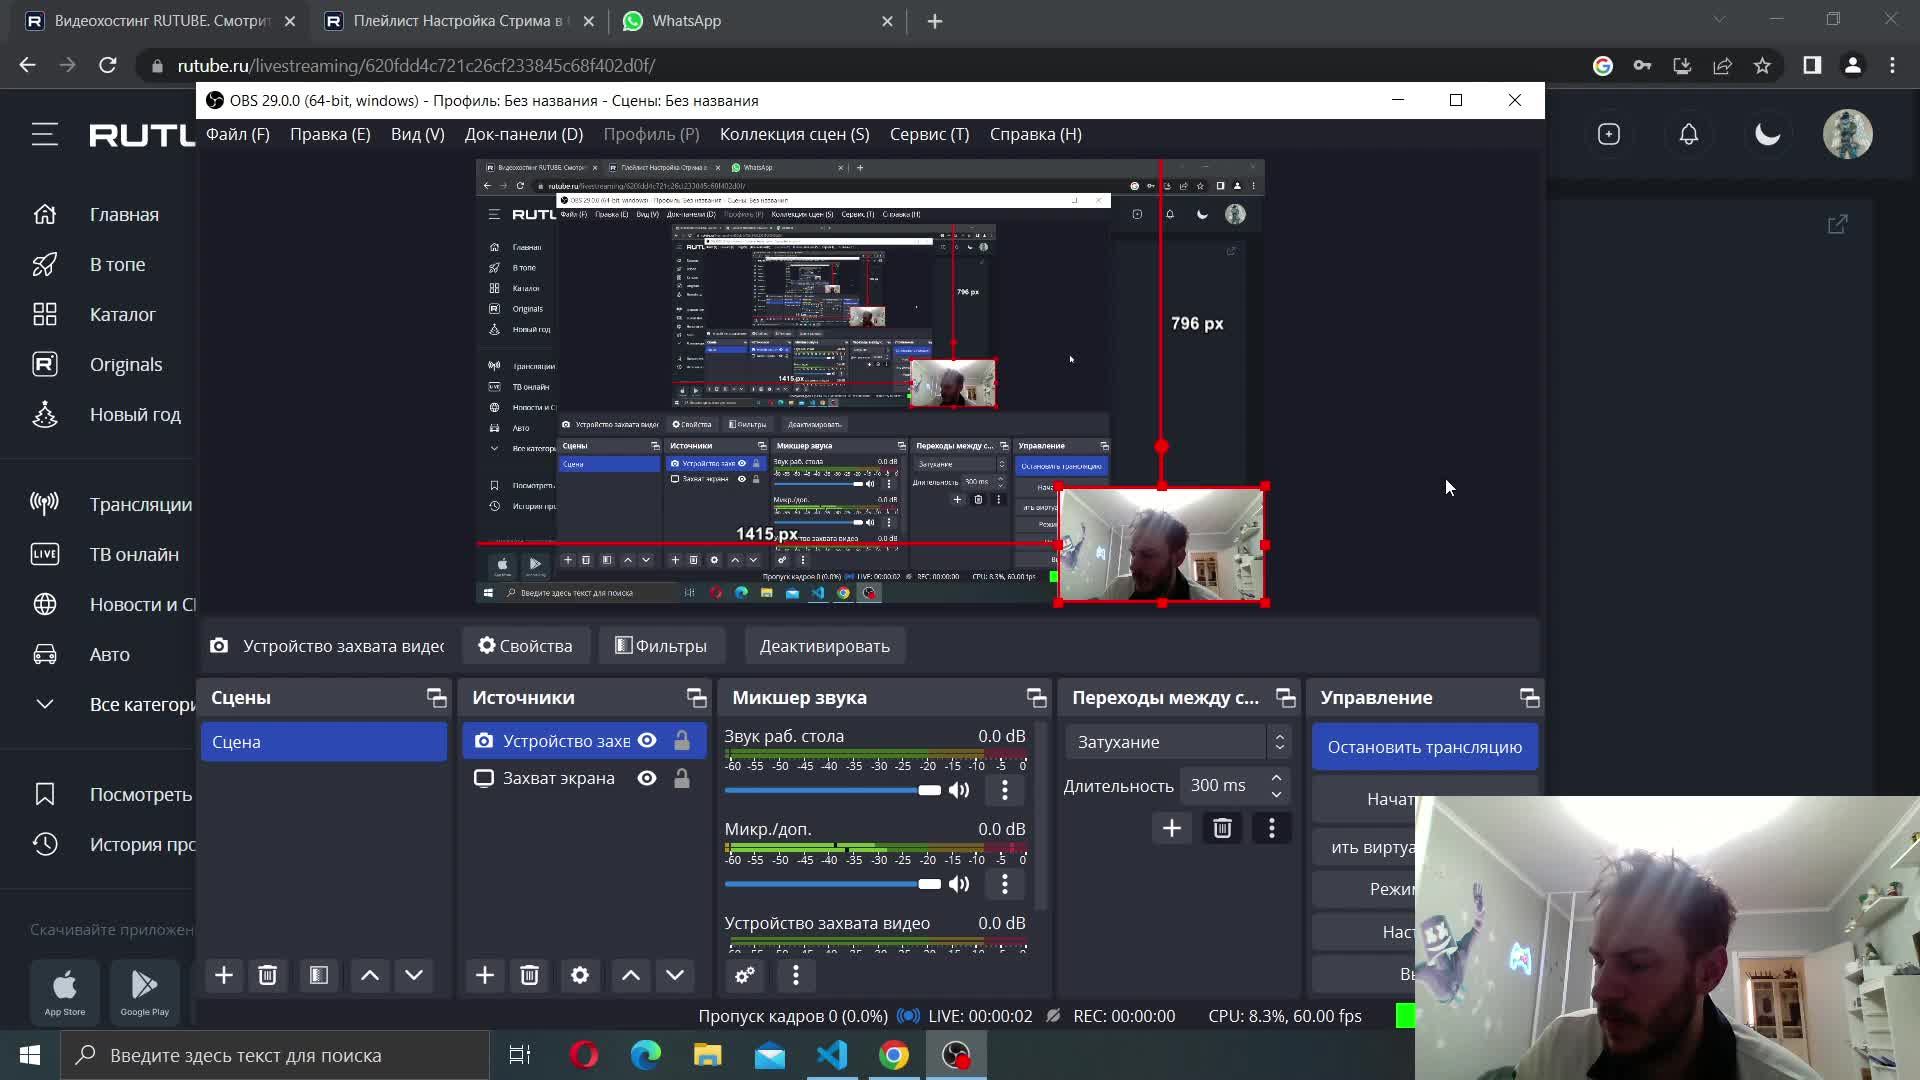This screenshot has width=1920, height=1080.
Task: Open Микр./доп. three-dot options menu
Action: (1005, 884)
